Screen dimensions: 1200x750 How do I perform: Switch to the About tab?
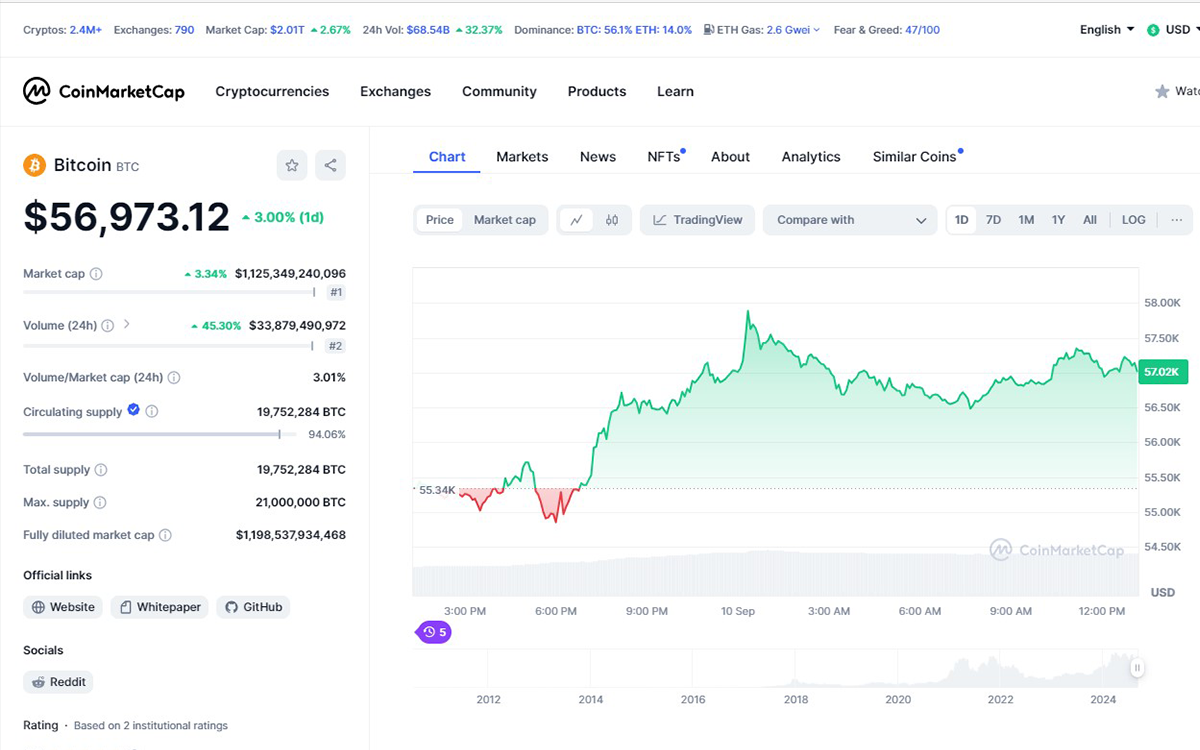coord(730,157)
